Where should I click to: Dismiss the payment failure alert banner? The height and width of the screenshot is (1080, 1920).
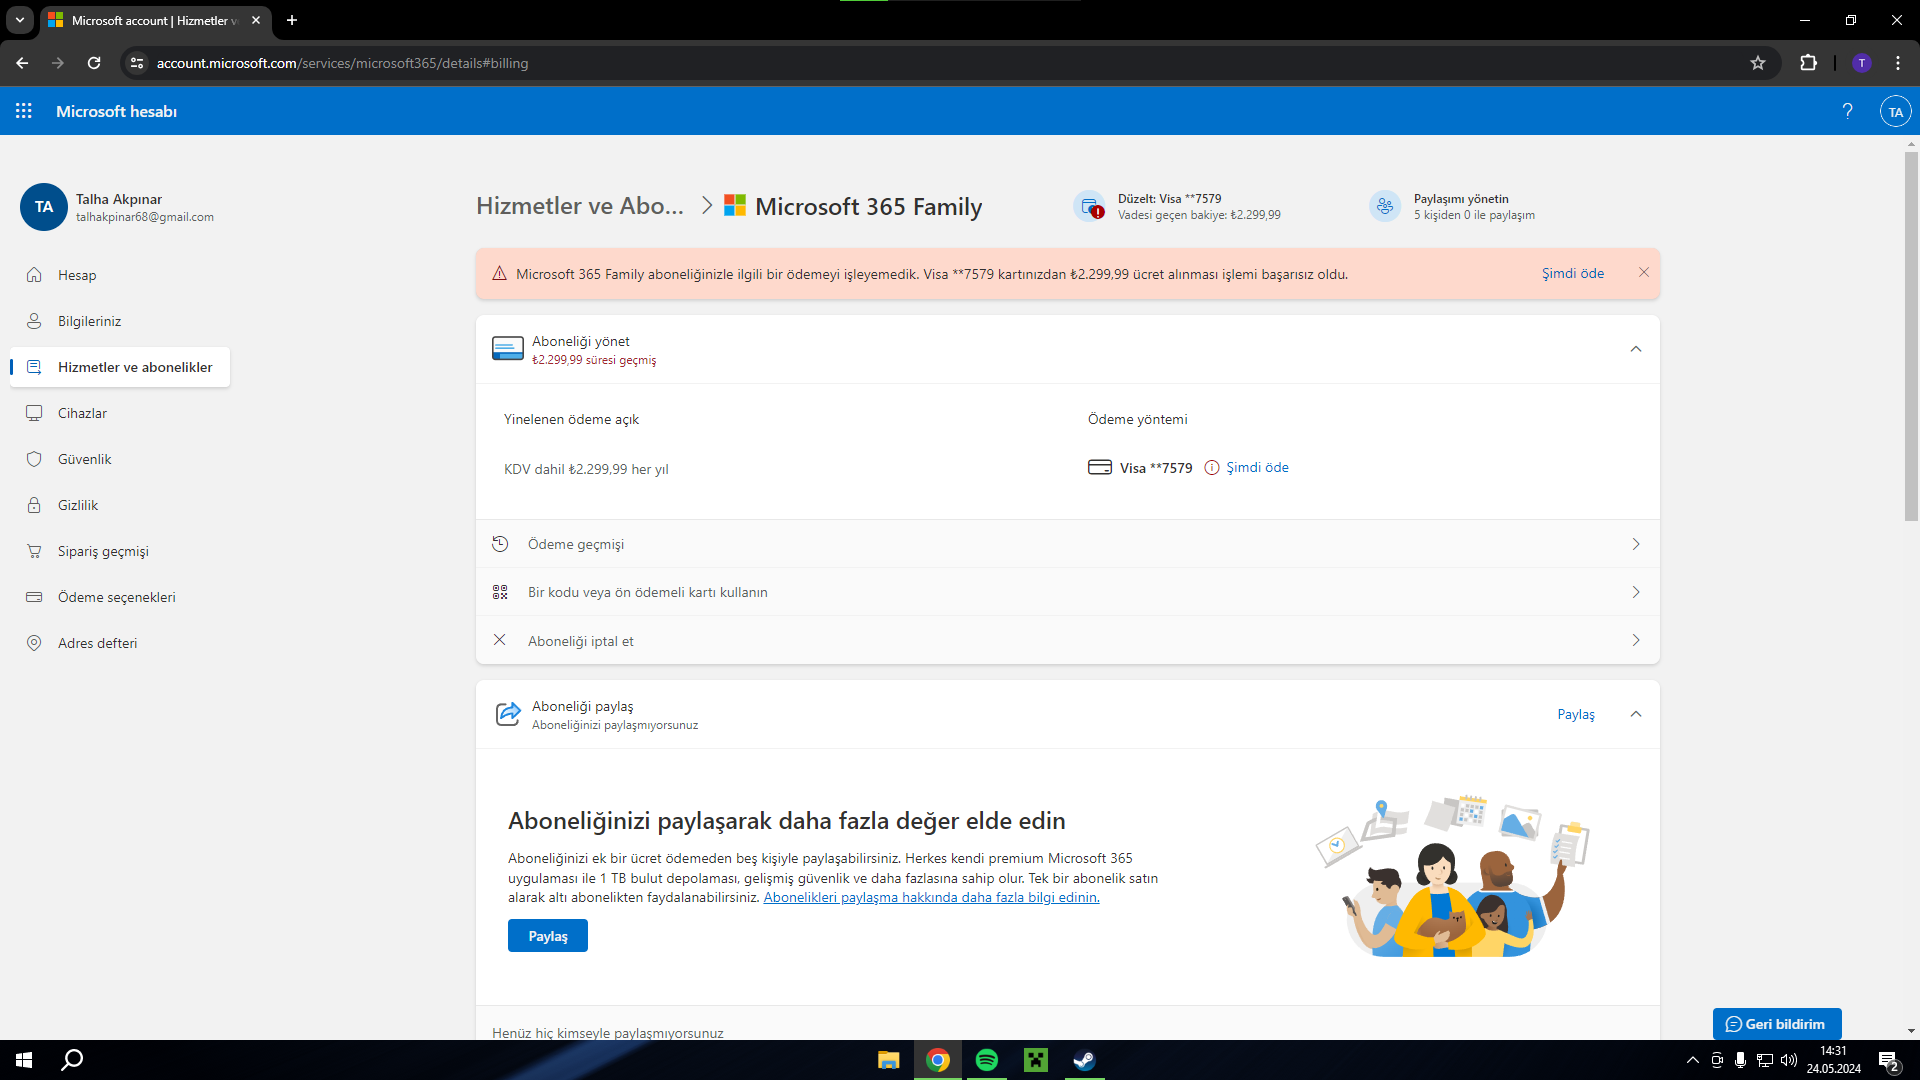coord(1644,272)
